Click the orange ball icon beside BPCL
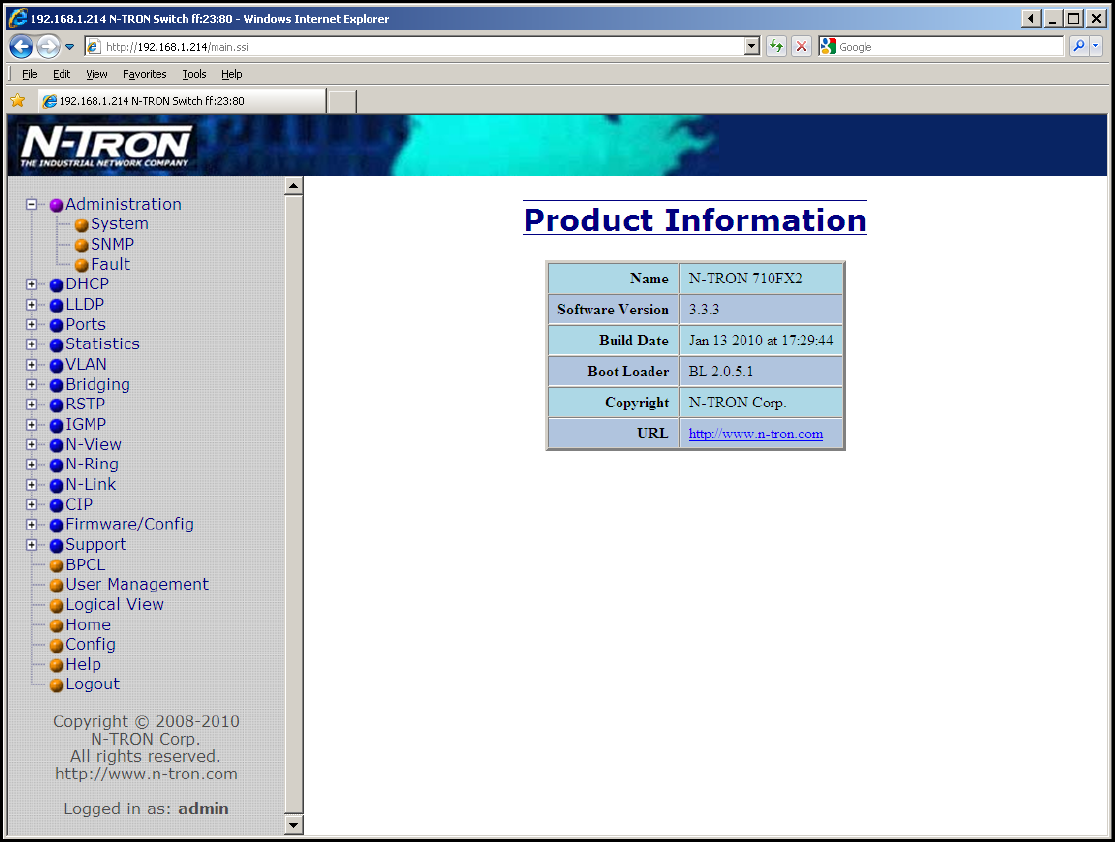 pyautogui.click(x=57, y=566)
